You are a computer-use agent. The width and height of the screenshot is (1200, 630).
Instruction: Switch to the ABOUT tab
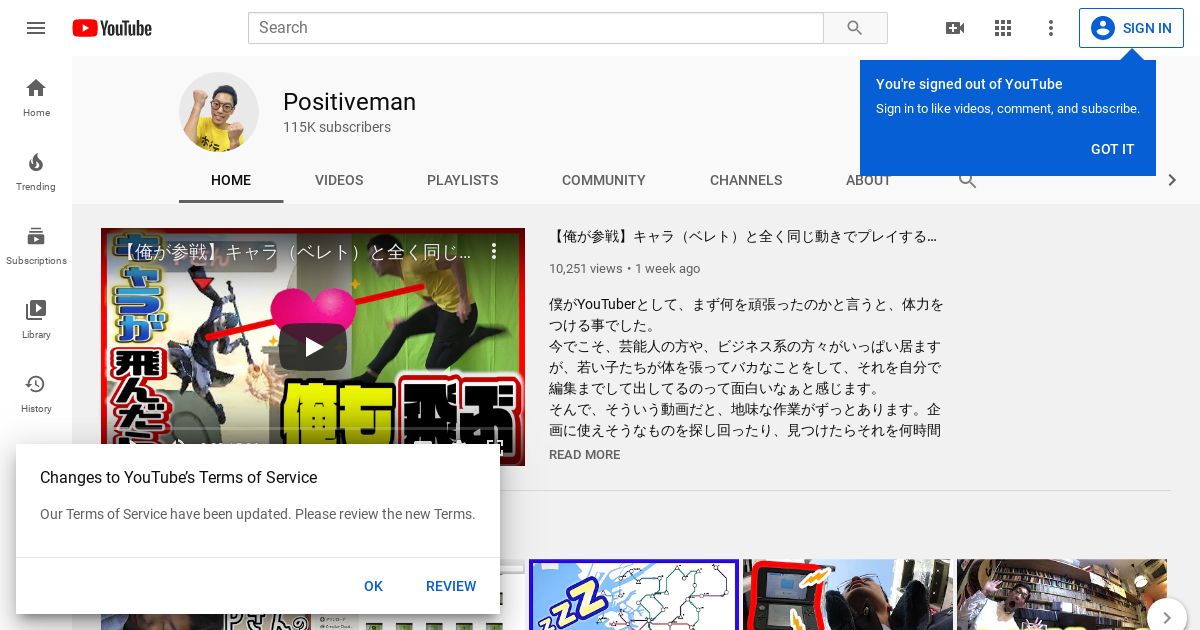pyautogui.click(x=868, y=181)
